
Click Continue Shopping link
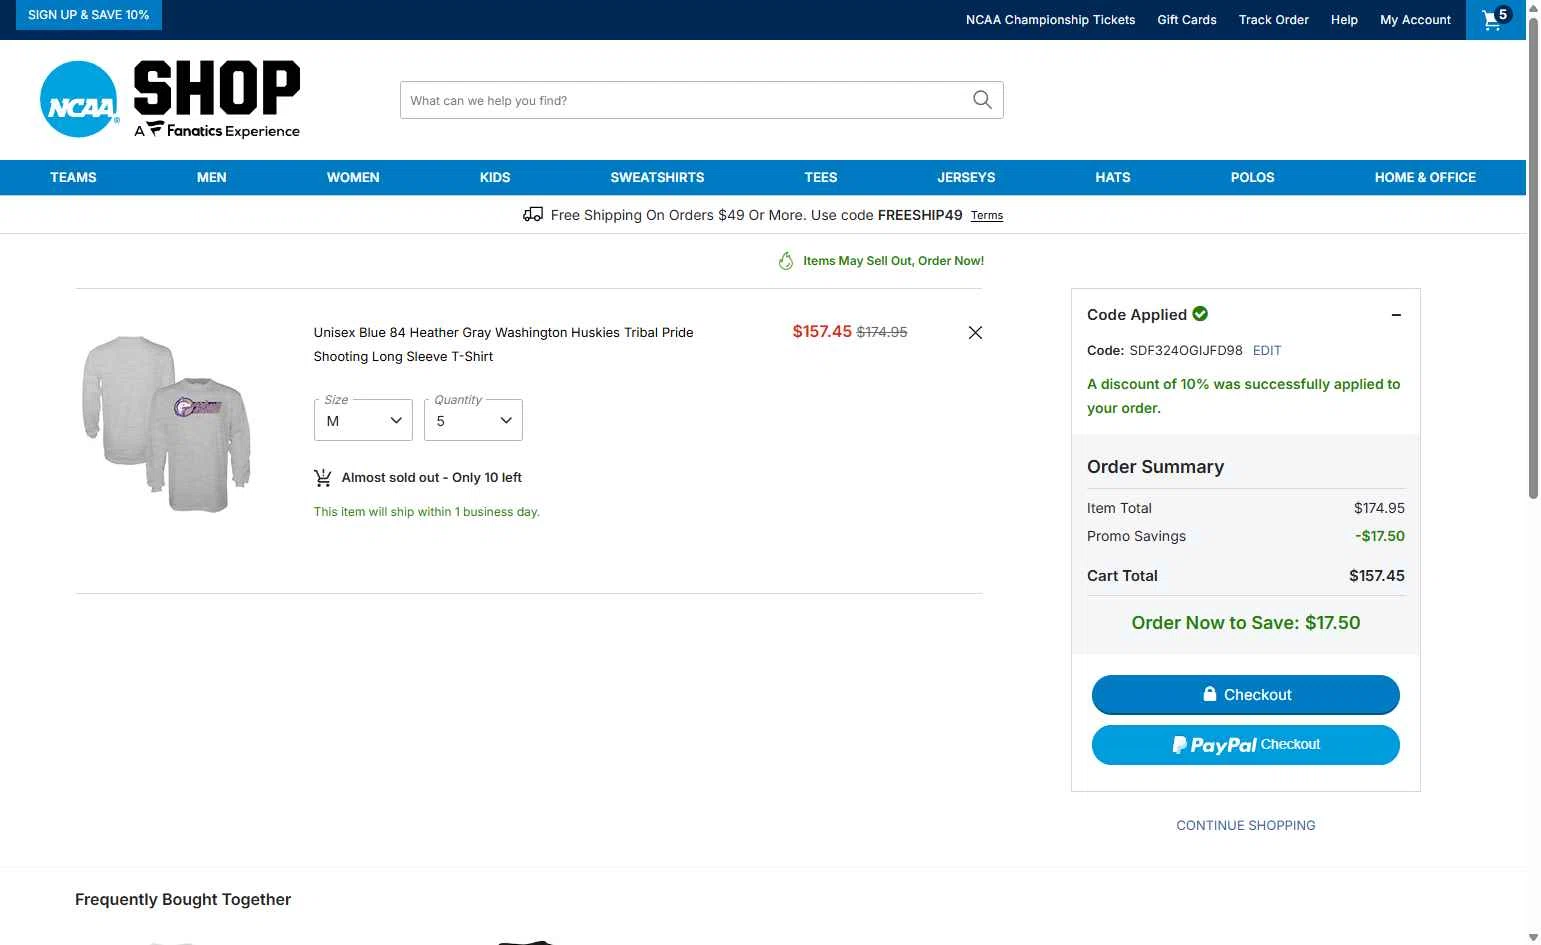[x=1245, y=825]
